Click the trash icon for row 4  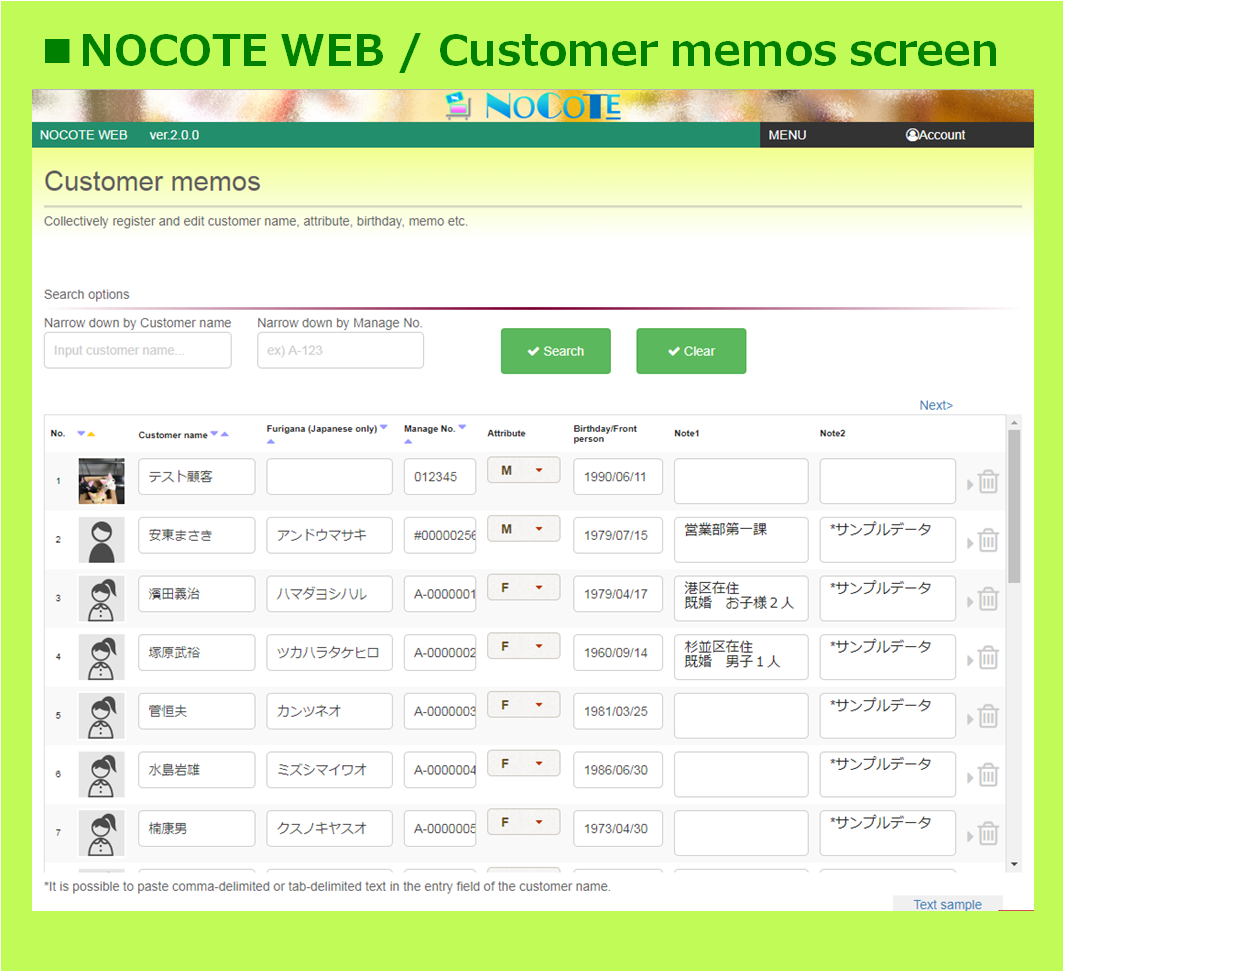988,658
